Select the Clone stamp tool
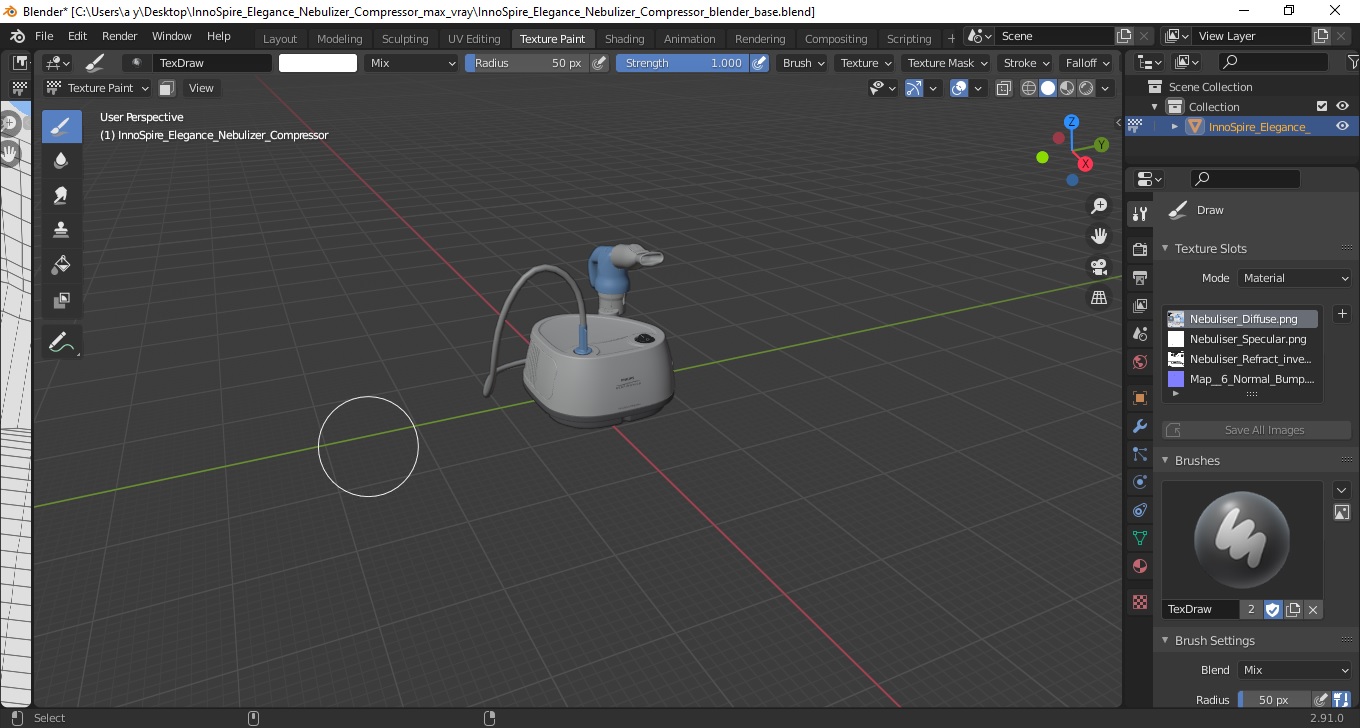The image size is (1360, 728). 61,230
